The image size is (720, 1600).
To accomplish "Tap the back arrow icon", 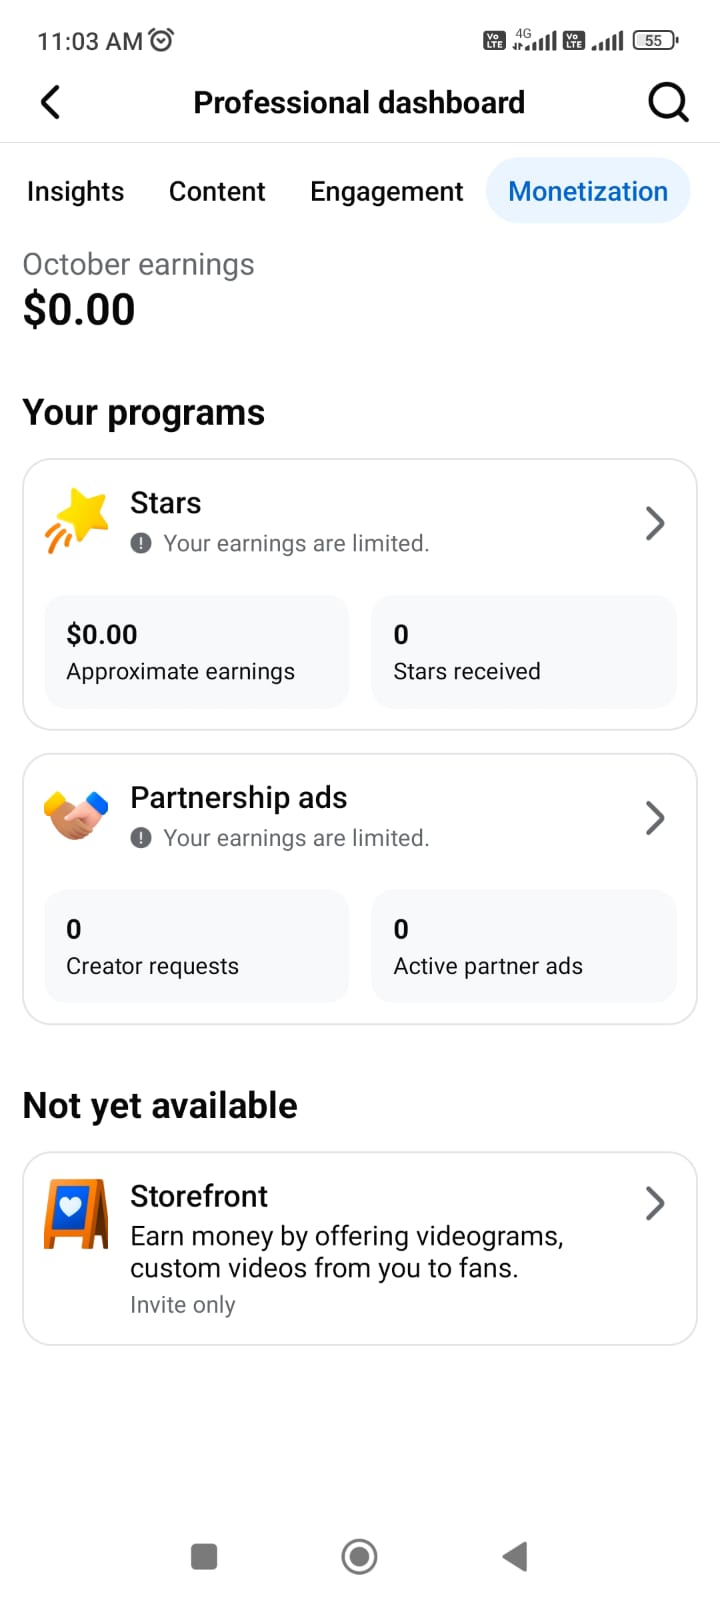I will coord(51,102).
